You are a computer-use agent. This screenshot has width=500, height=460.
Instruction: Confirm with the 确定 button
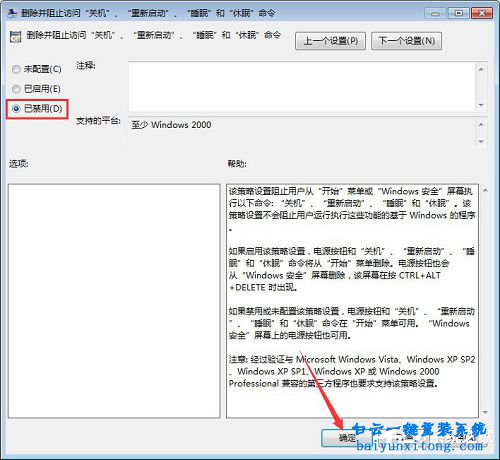click(347, 438)
